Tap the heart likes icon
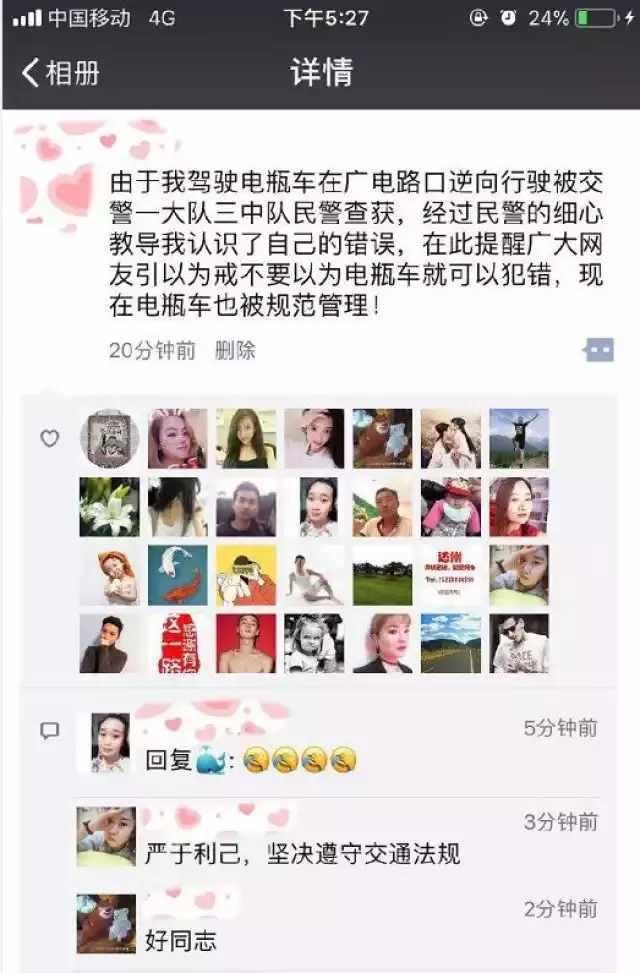 pos(50,439)
